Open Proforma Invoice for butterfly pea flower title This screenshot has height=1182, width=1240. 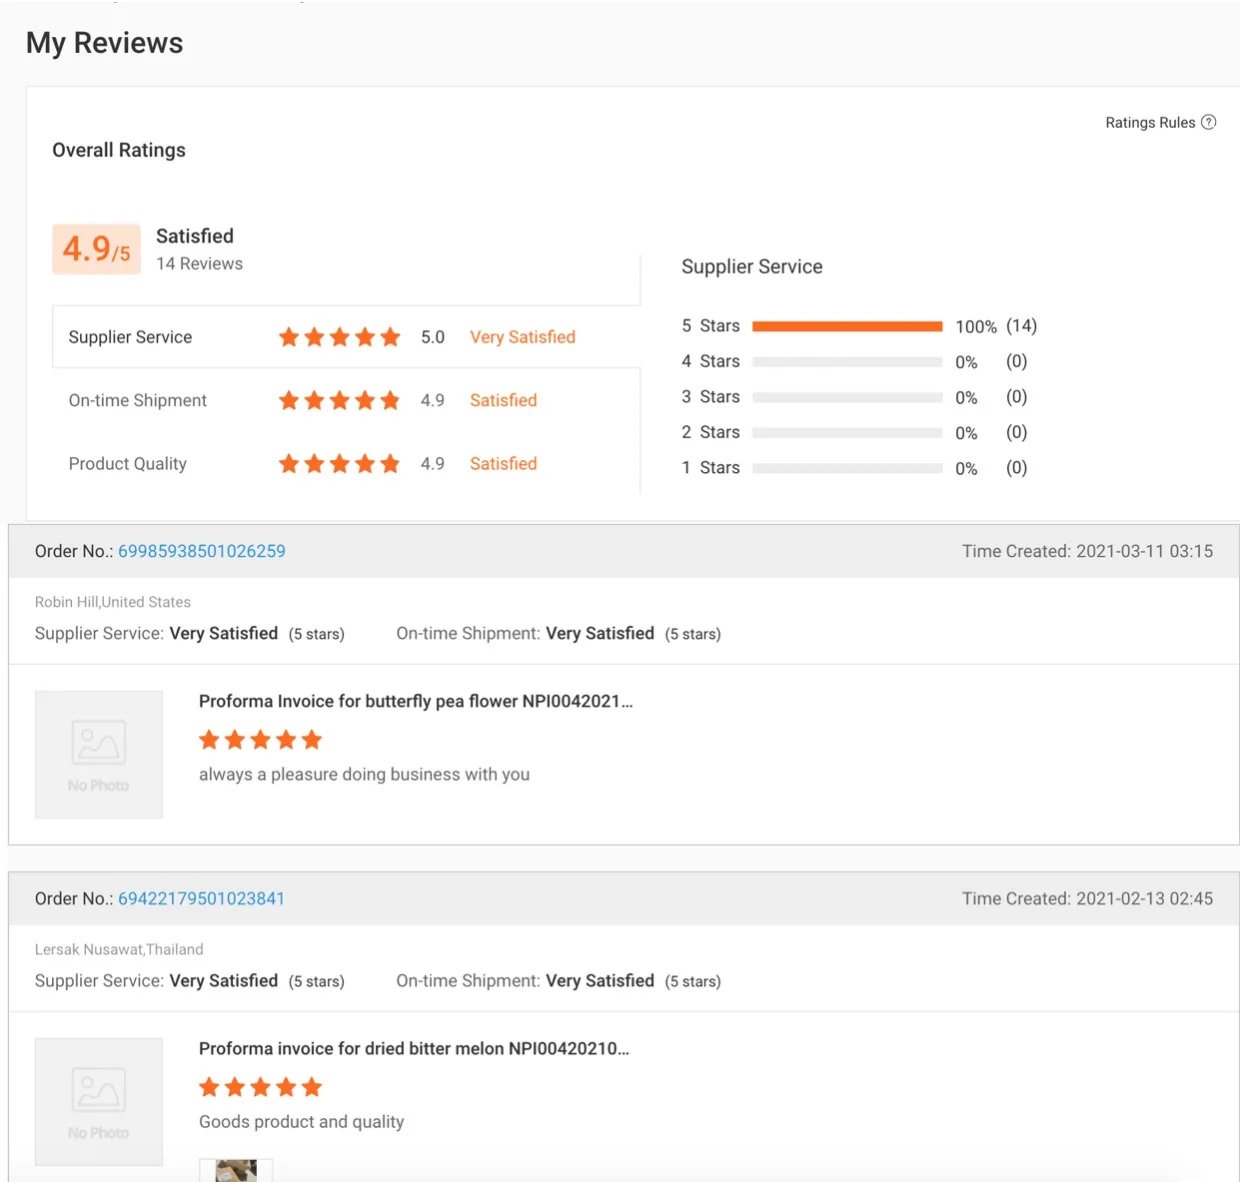(x=416, y=701)
